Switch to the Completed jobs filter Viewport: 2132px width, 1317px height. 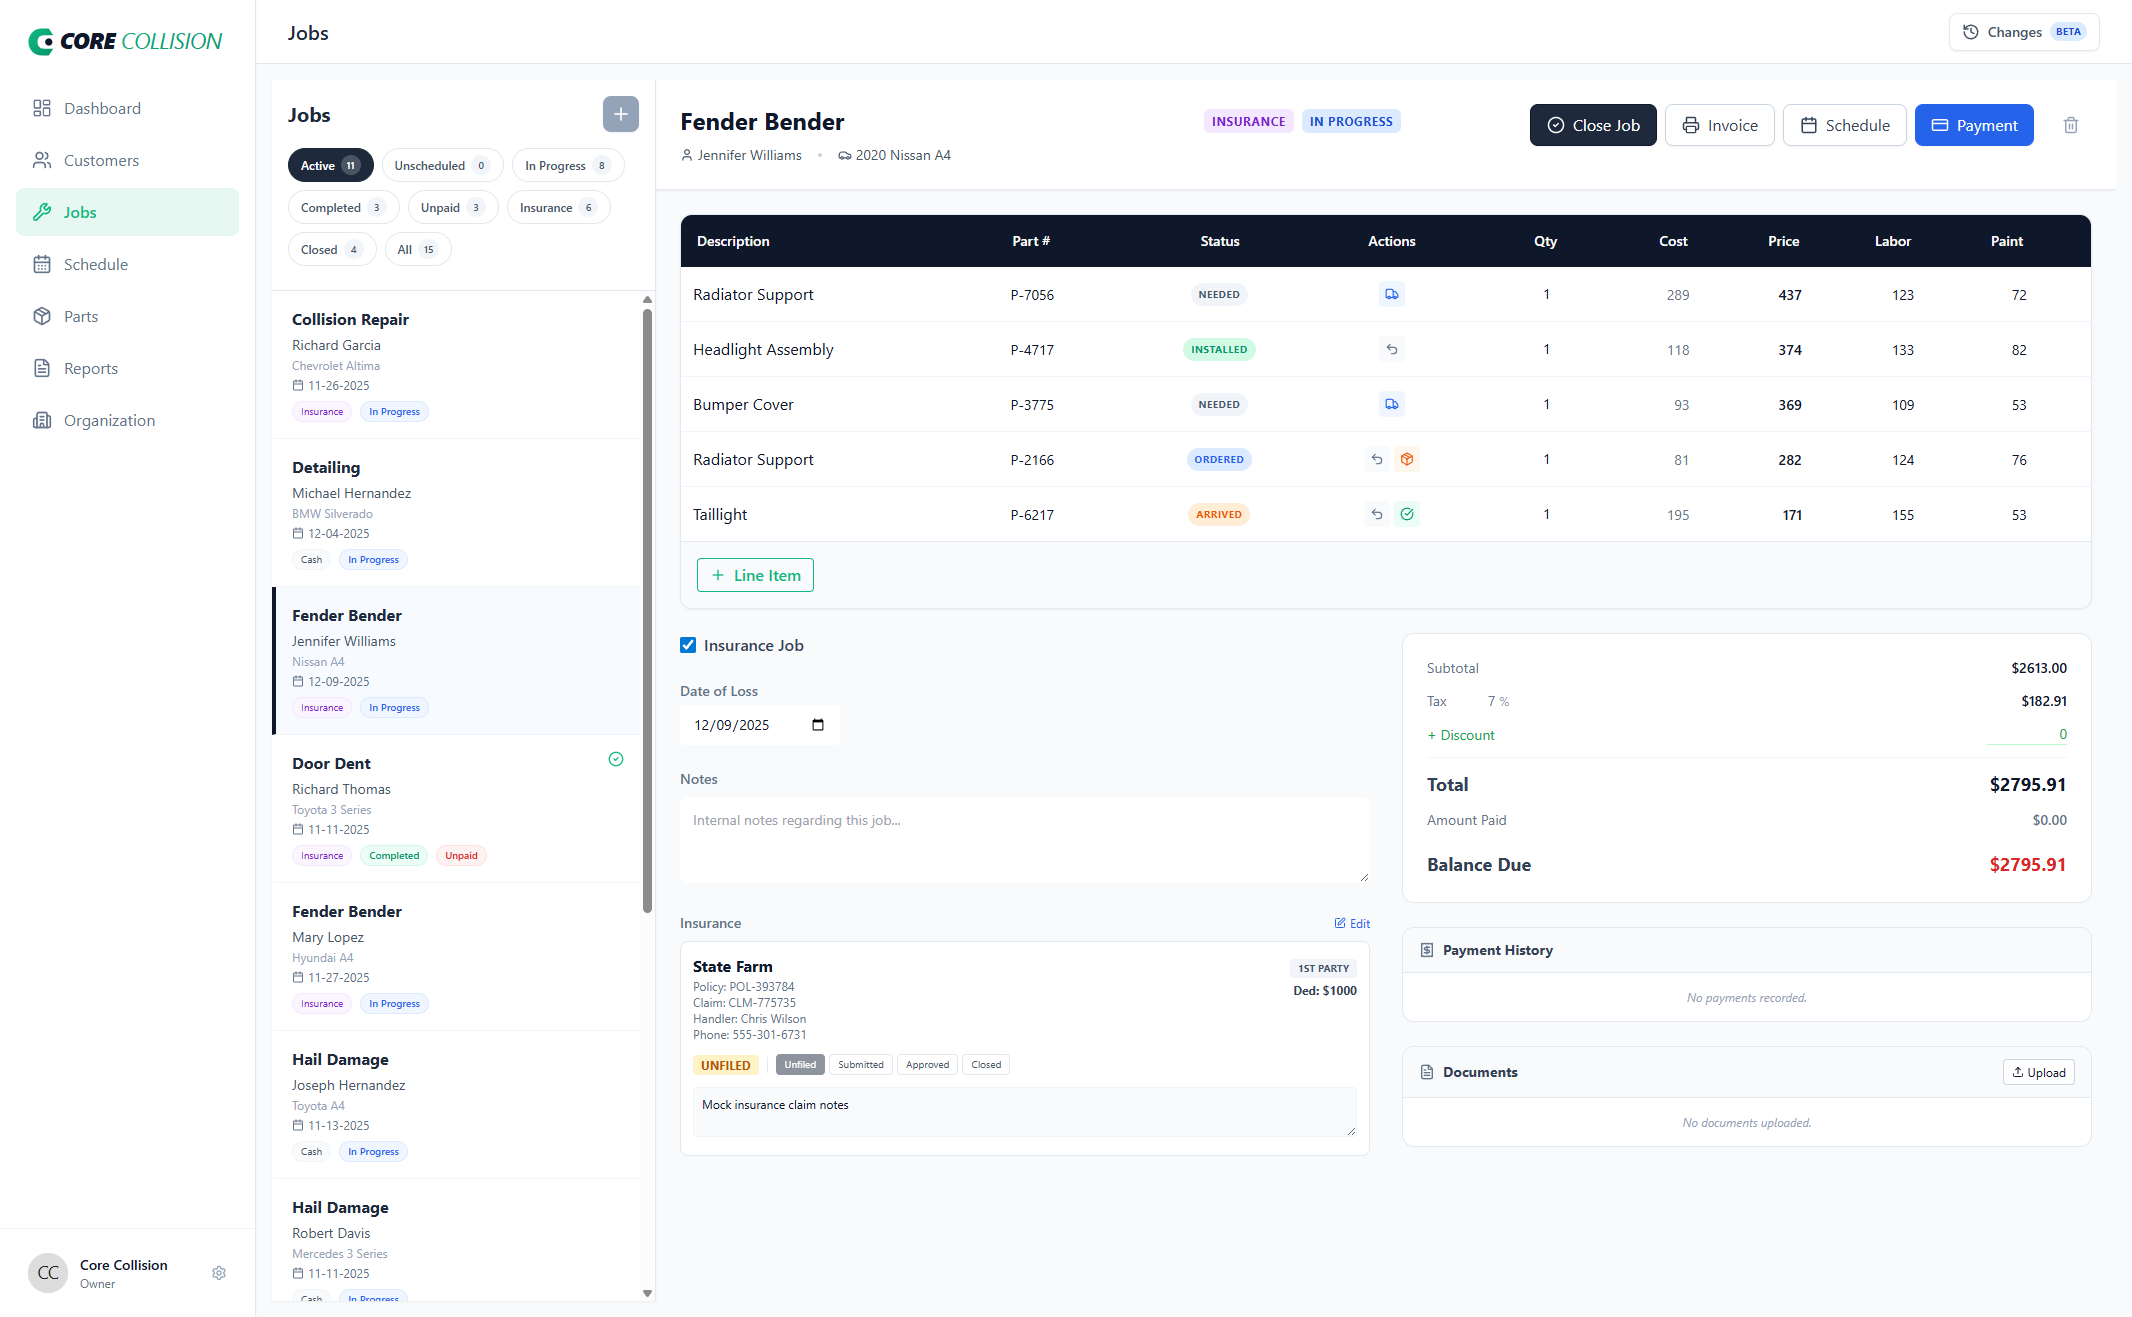pyautogui.click(x=343, y=207)
